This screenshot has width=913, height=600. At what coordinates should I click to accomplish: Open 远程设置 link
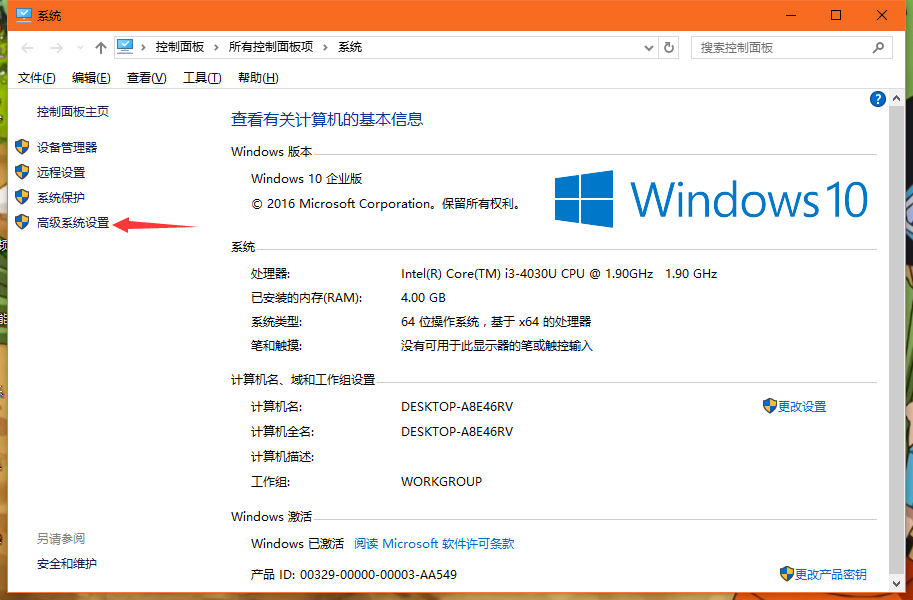coord(61,172)
